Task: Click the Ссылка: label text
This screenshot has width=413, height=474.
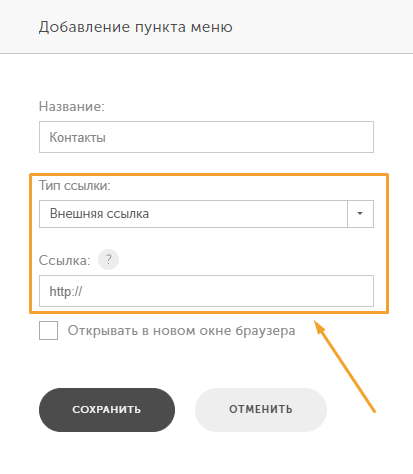Action: [64, 260]
